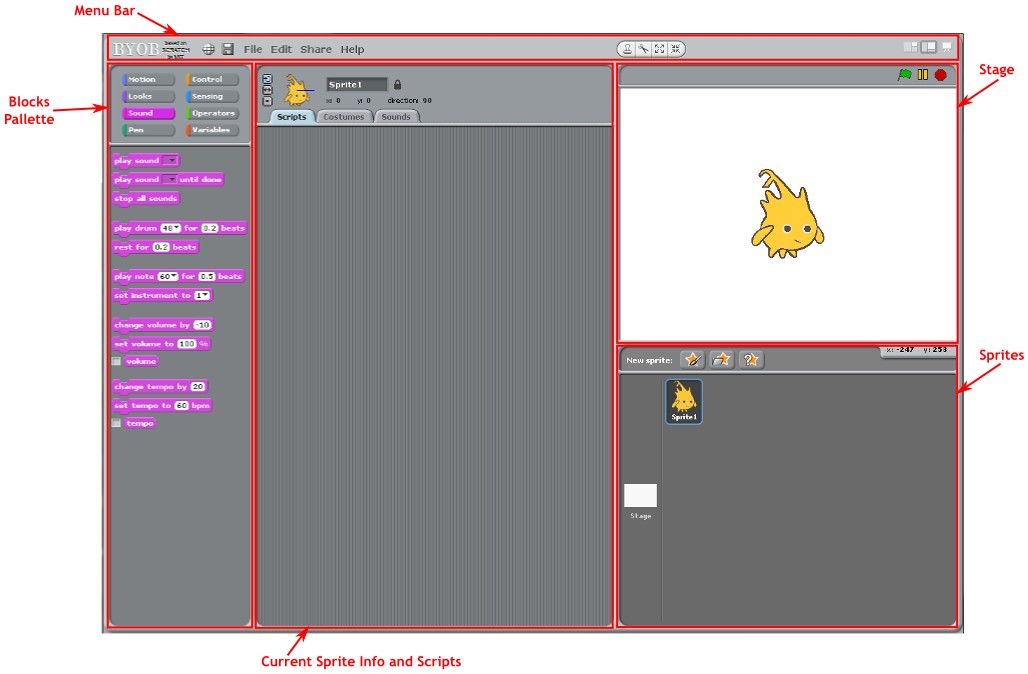Toggle the sprite drag lock icon
This screenshot has height=674, width=1028.
coord(398,85)
